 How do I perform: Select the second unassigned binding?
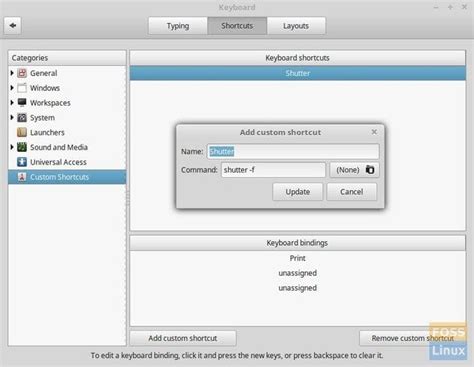[298, 288]
